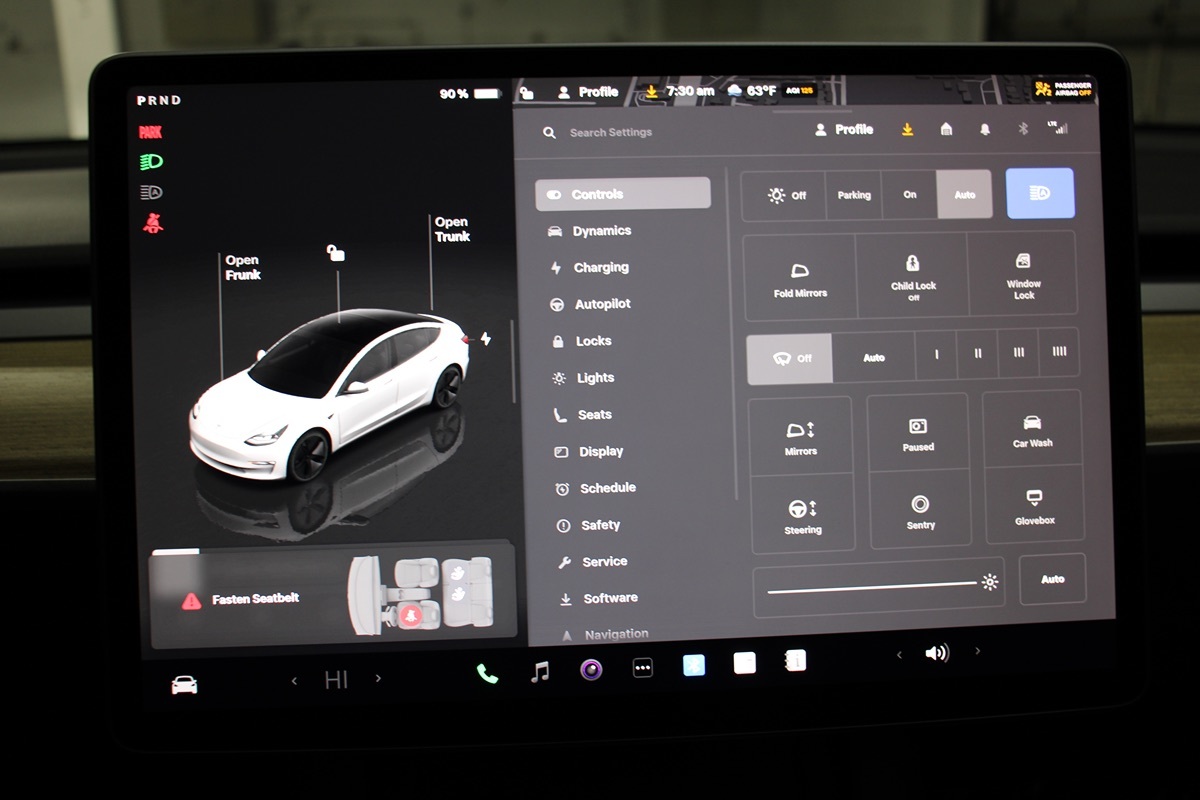Open the three-dot more apps menu
The height and width of the screenshot is (800, 1200).
pyautogui.click(x=643, y=668)
